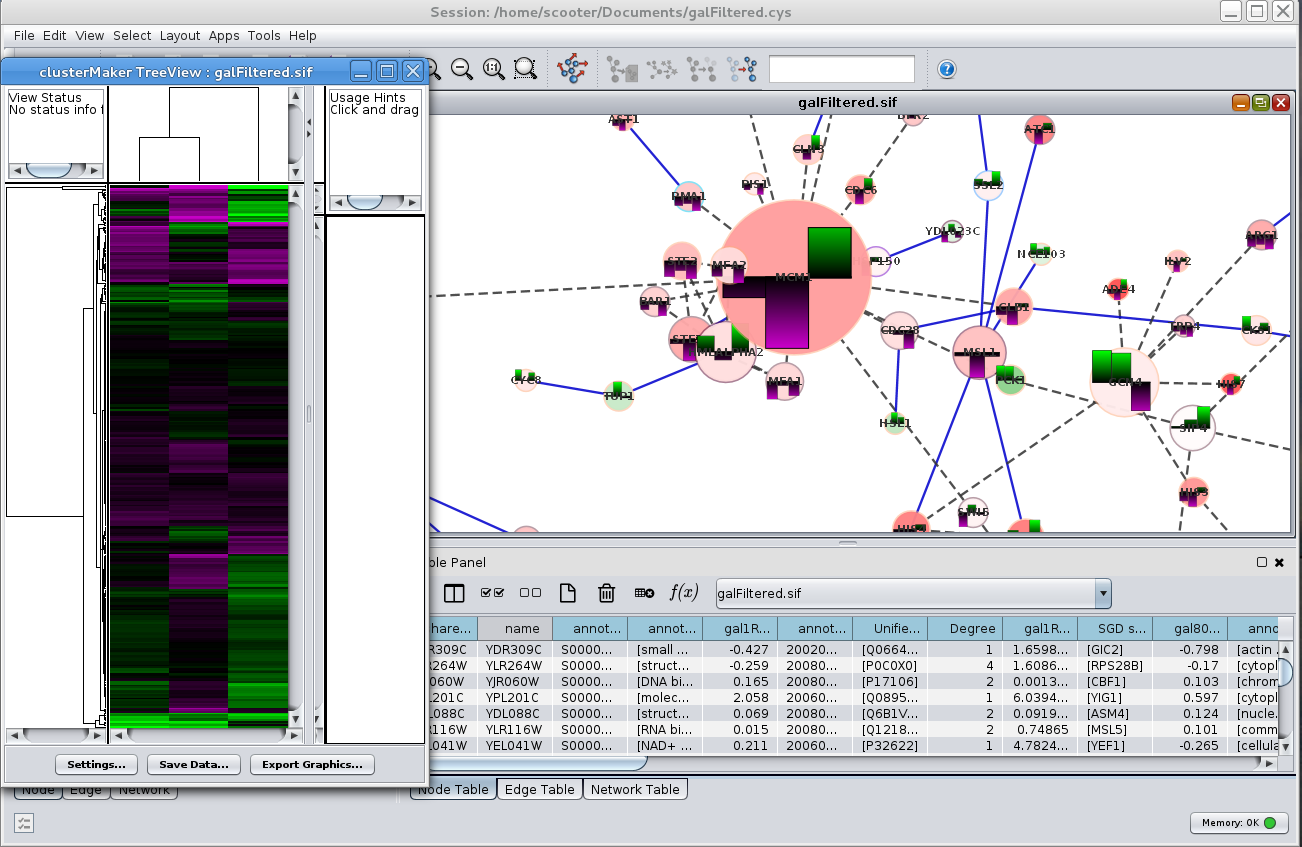Open the galFiltered.sif table selector dropdown
1302x847 pixels.
(1102, 593)
